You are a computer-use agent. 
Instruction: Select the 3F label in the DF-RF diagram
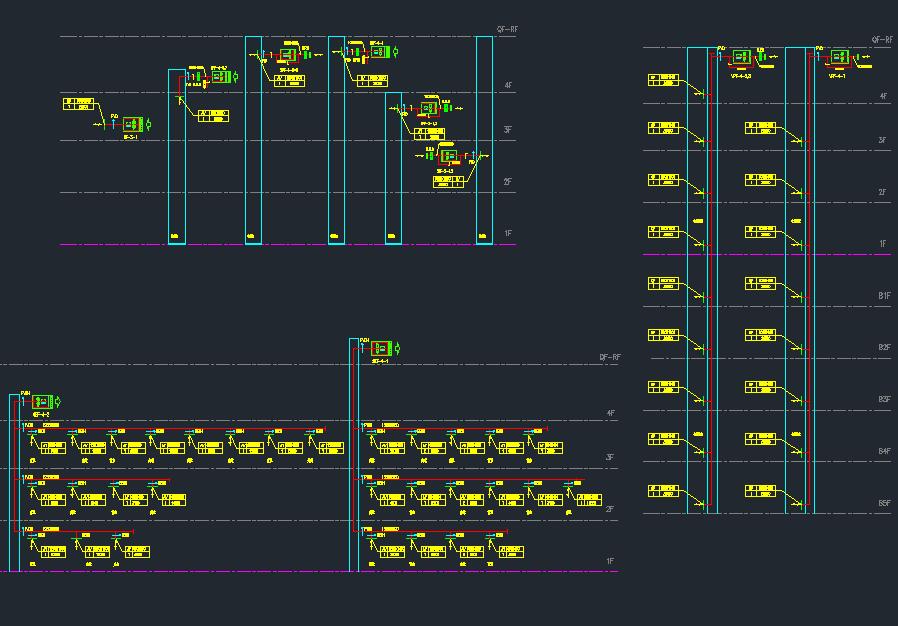click(x=611, y=457)
